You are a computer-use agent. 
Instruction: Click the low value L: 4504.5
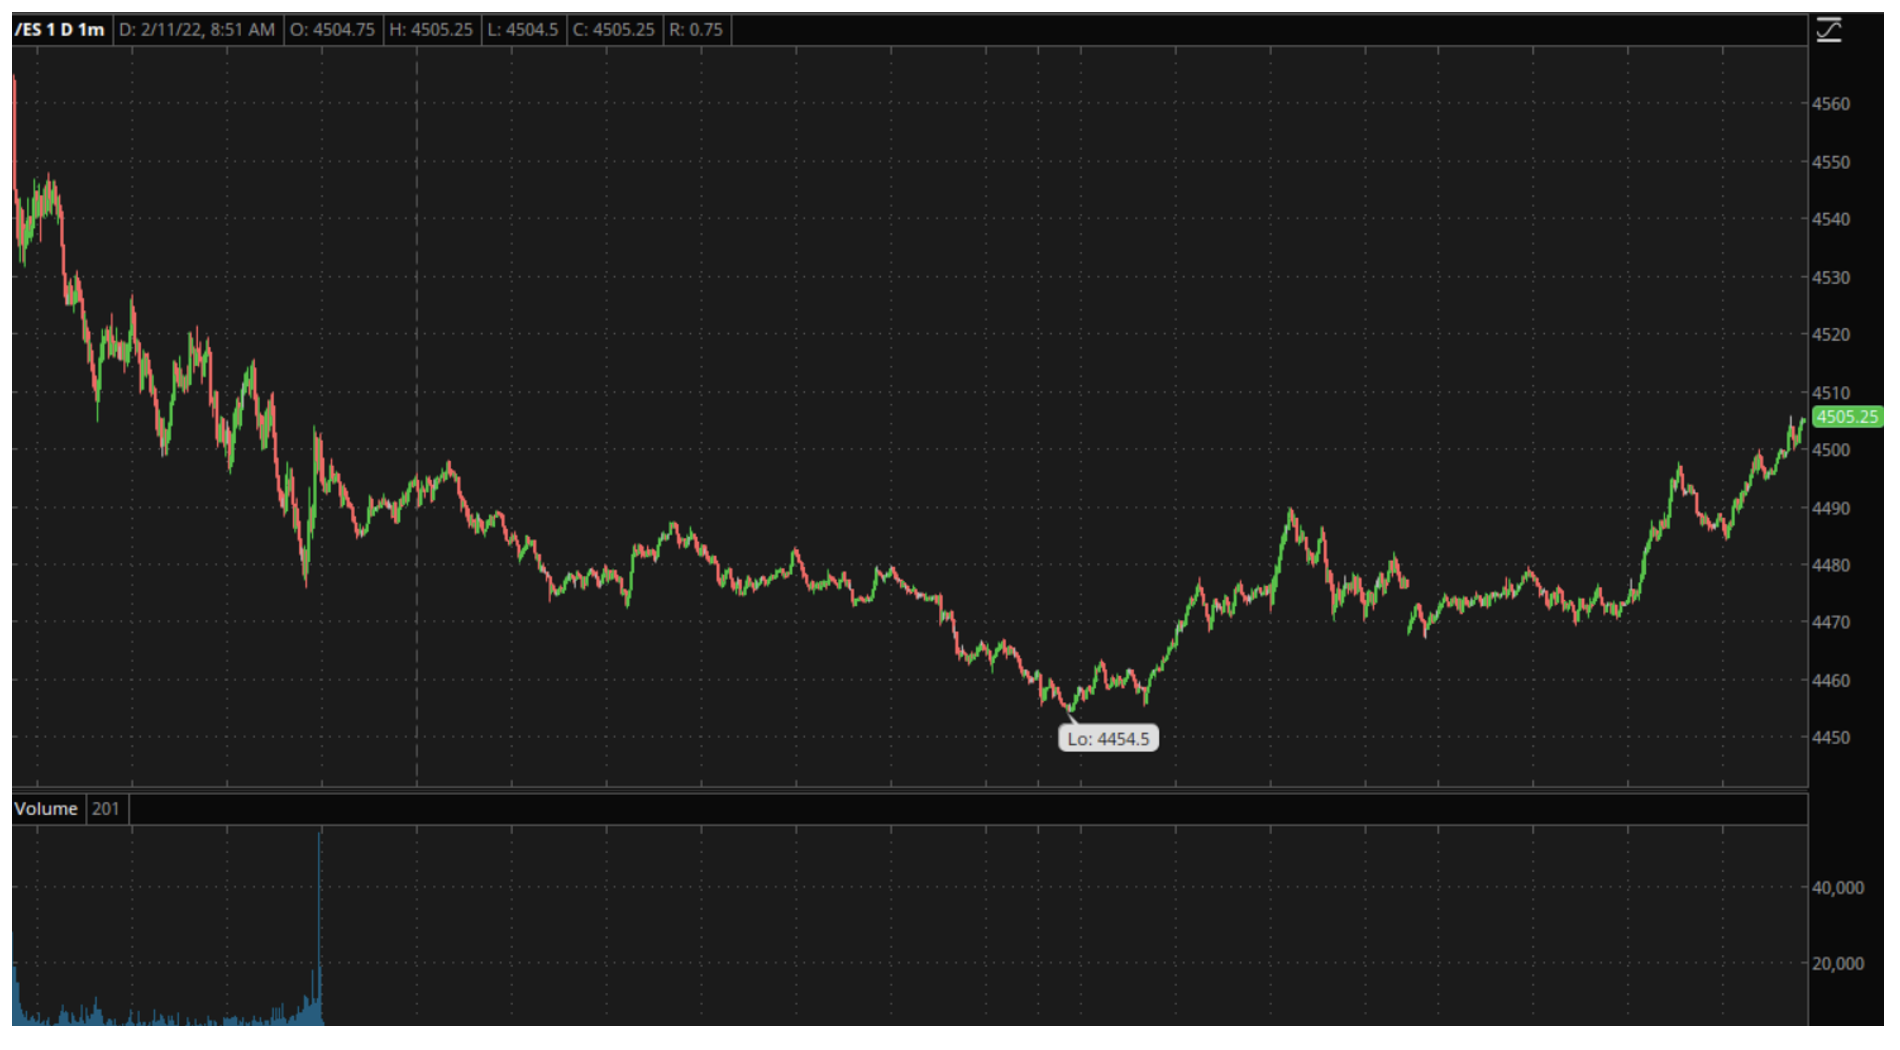click(523, 30)
